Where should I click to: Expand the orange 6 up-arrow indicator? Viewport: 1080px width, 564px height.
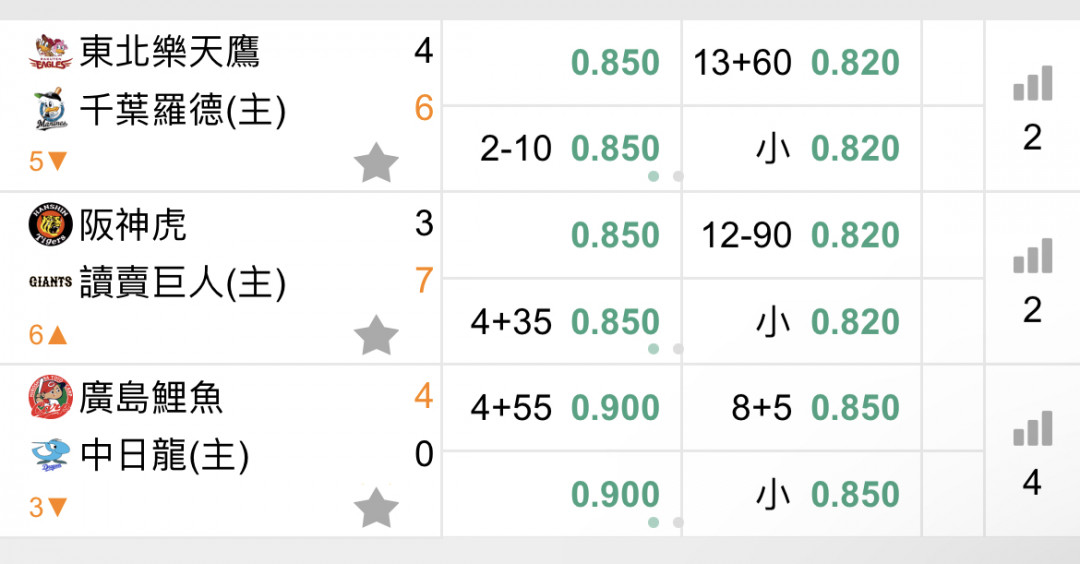[48, 335]
